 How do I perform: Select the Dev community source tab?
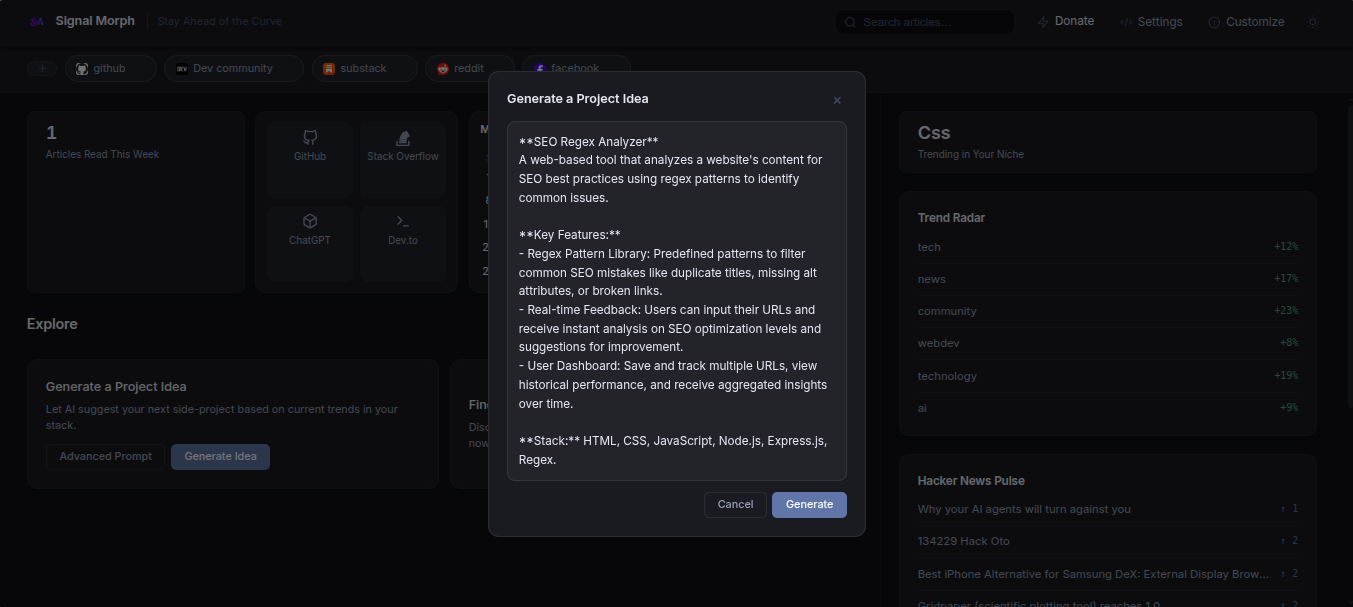[233, 68]
